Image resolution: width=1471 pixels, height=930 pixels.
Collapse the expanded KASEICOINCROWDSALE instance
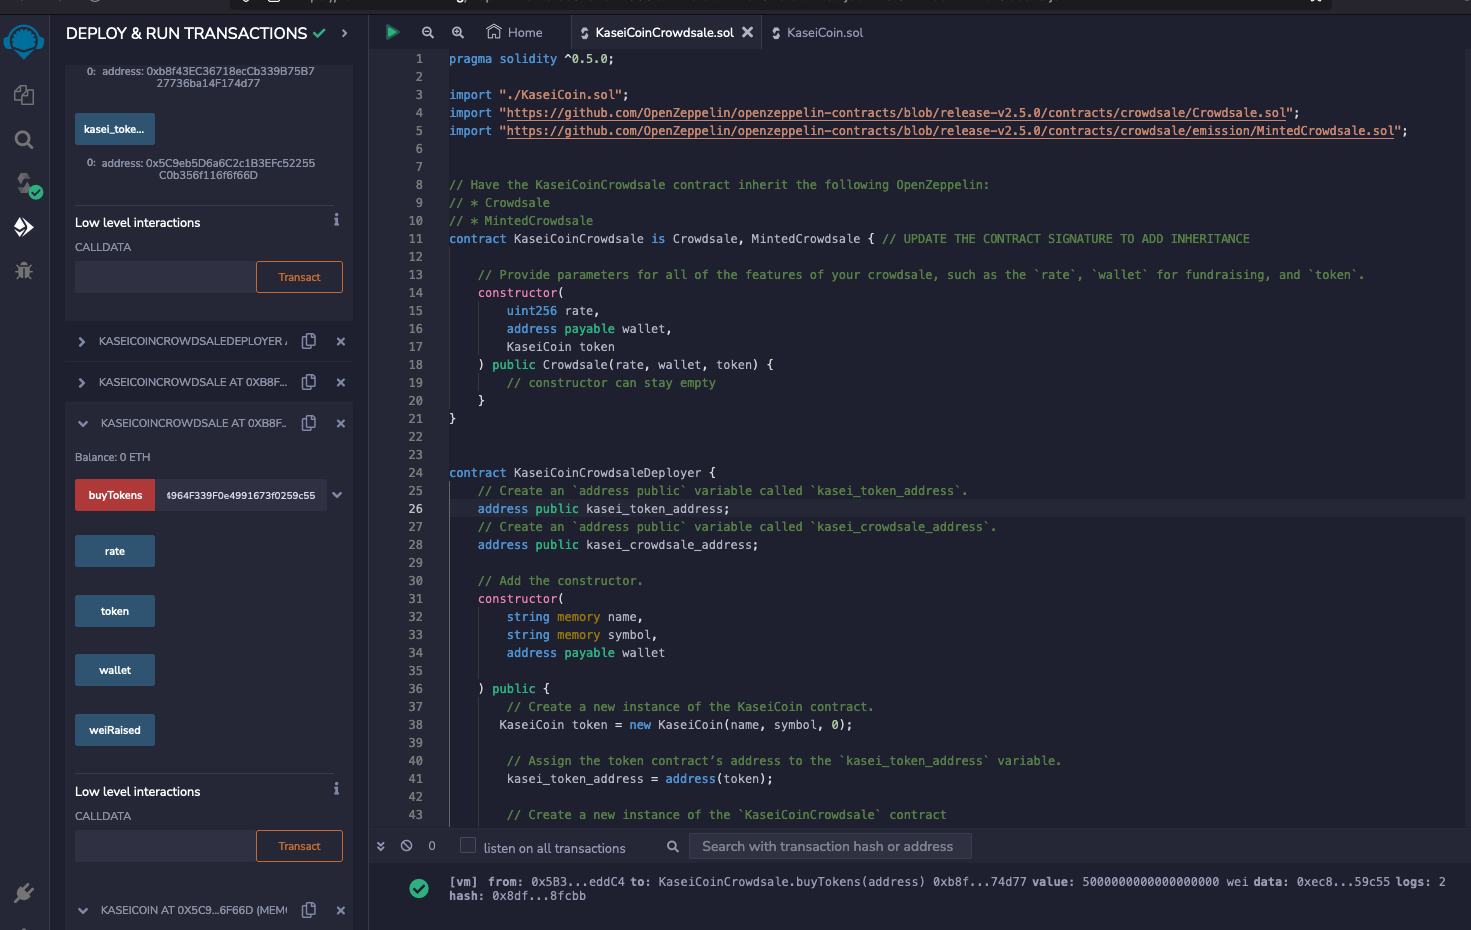[x=83, y=424]
